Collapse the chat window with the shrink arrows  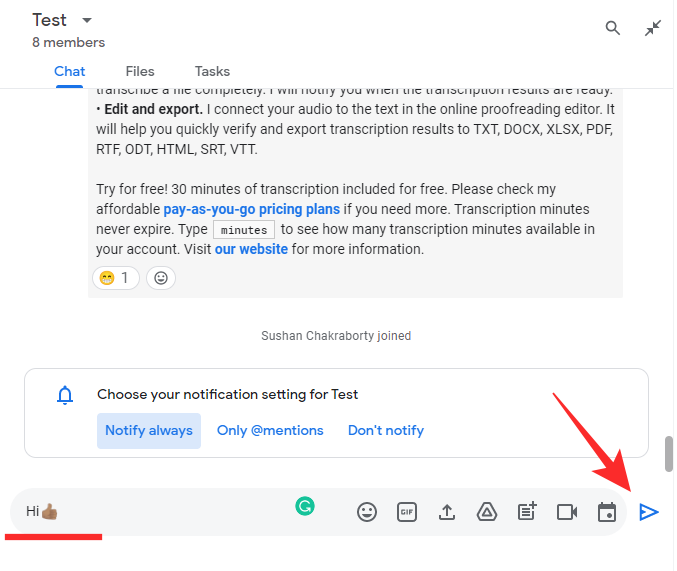[x=652, y=28]
